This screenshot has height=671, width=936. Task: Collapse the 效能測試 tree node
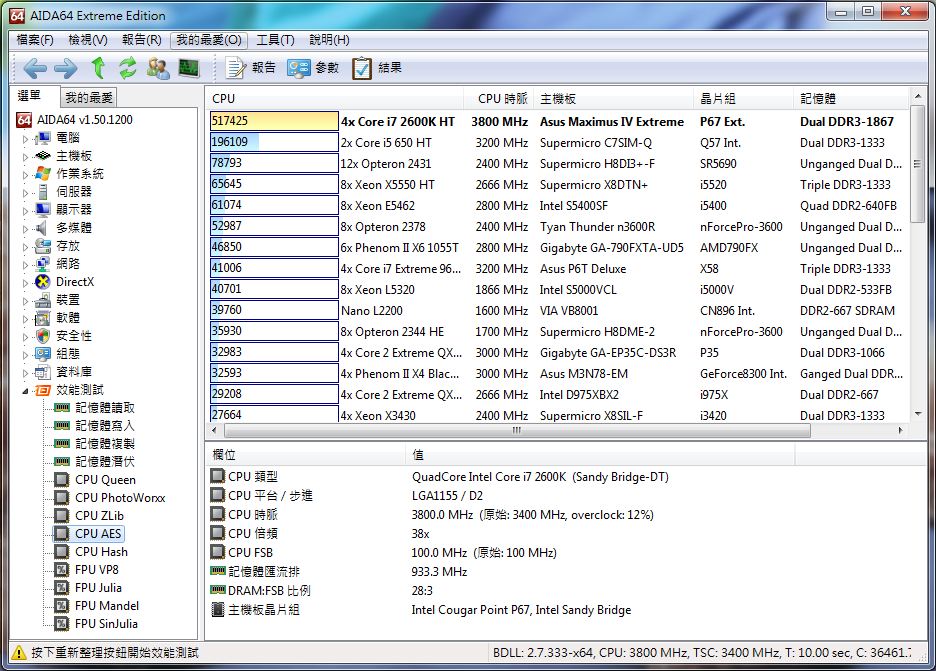pyautogui.click(x=25, y=391)
